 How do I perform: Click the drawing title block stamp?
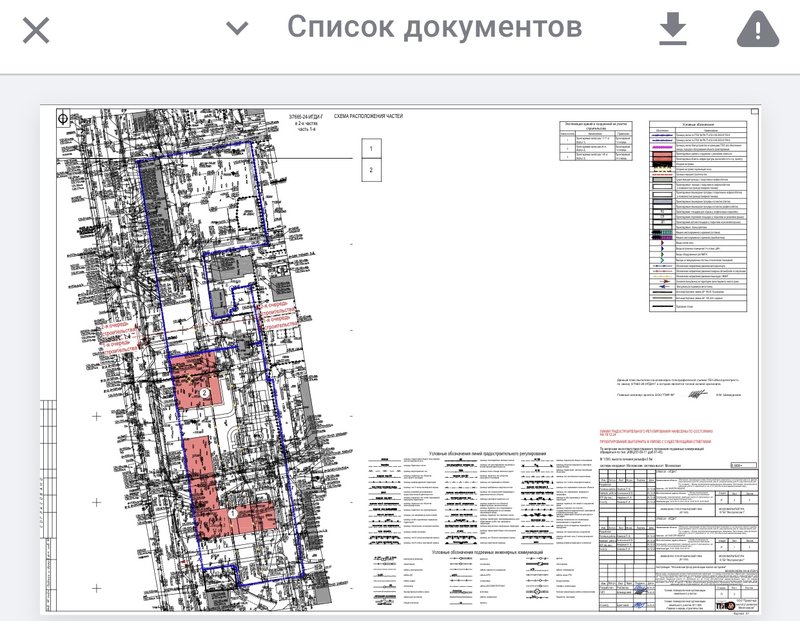pyautogui.click(x=678, y=540)
